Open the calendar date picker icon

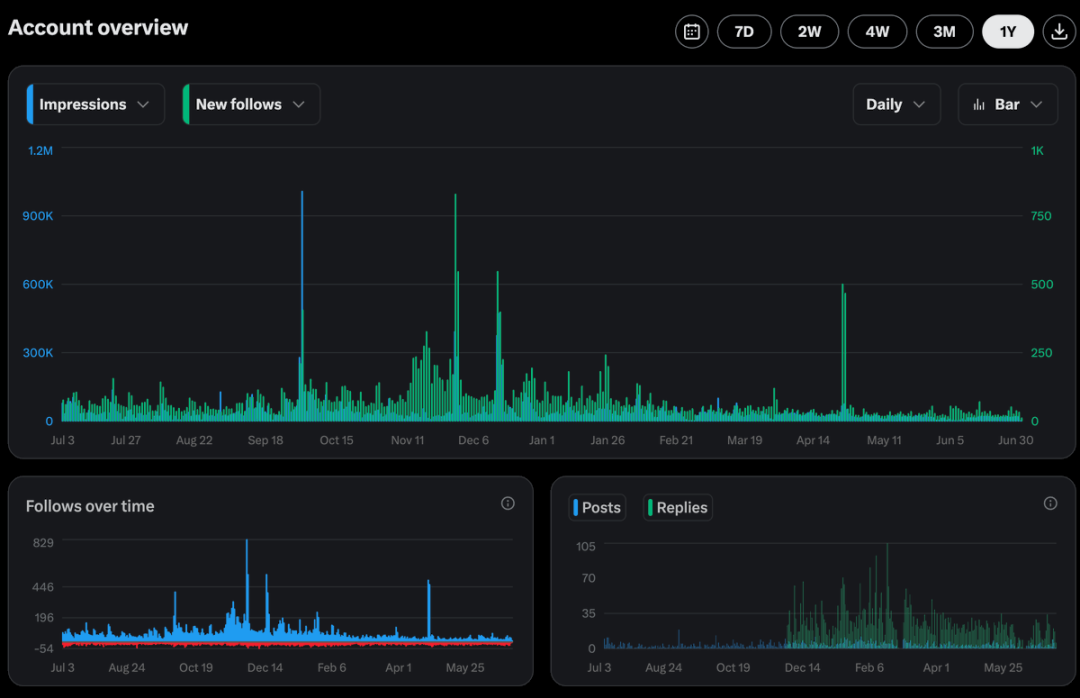pos(691,31)
